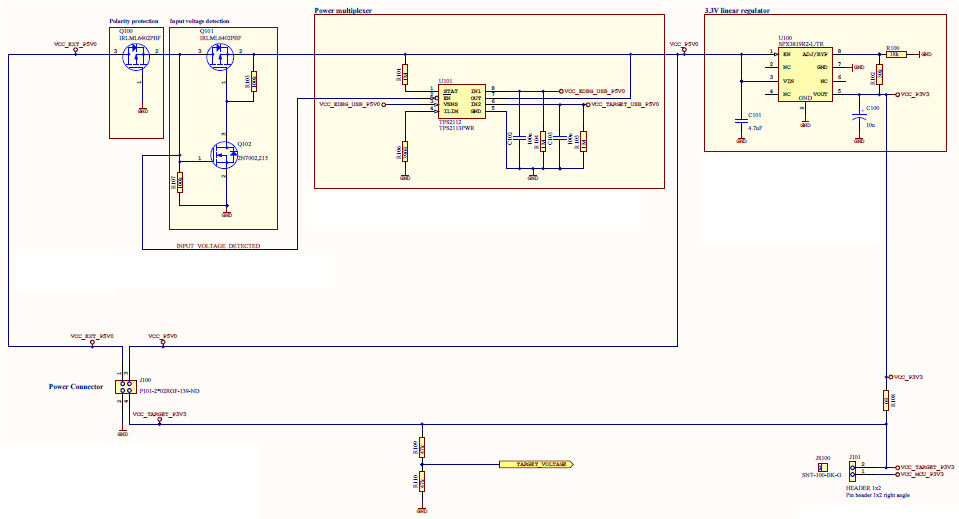The height and width of the screenshot is (519, 959).
Task: Select the '3.3V linear regulator' block title
Action: click(x=737, y=11)
